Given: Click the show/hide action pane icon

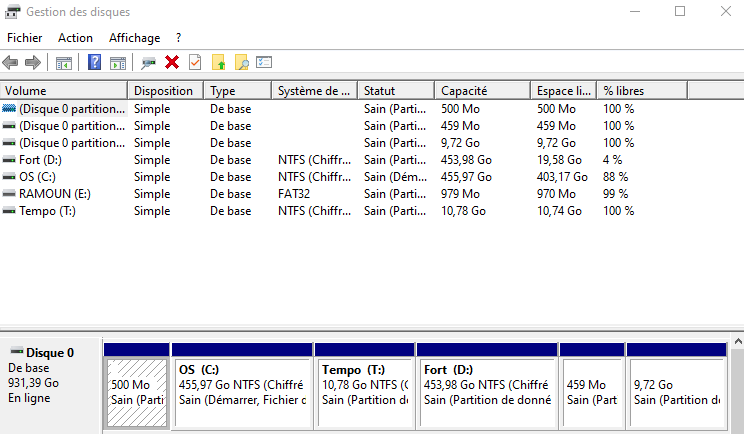Looking at the screenshot, I should click(x=118, y=62).
